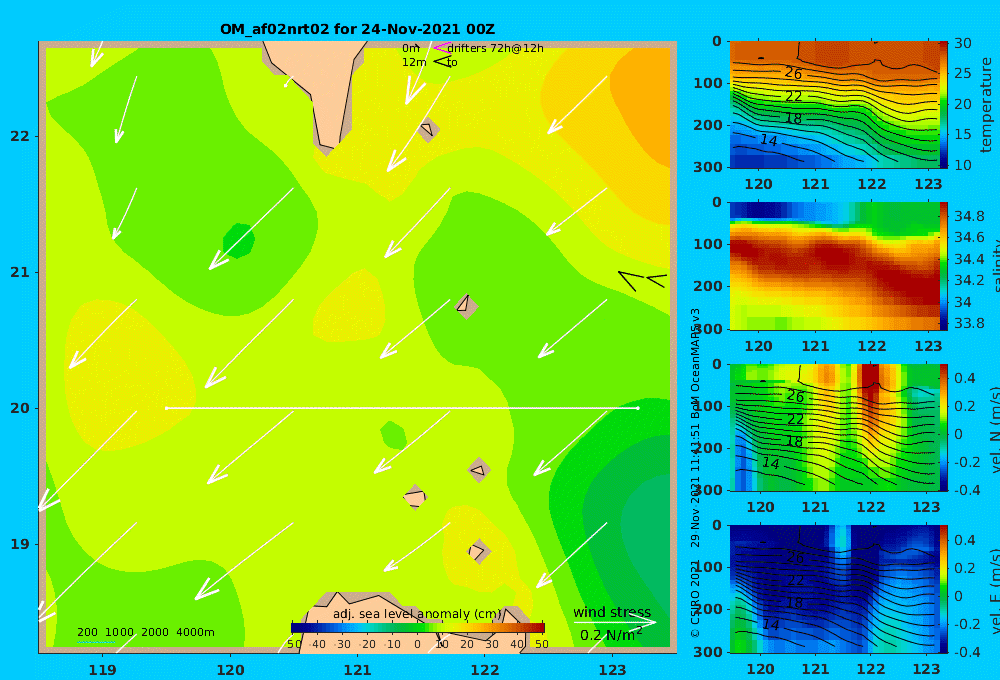Image resolution: width=1000 pixels, height=680 pixels.
Task: Click latitude label 19 on the main map
Action: [x=20, y=544]
